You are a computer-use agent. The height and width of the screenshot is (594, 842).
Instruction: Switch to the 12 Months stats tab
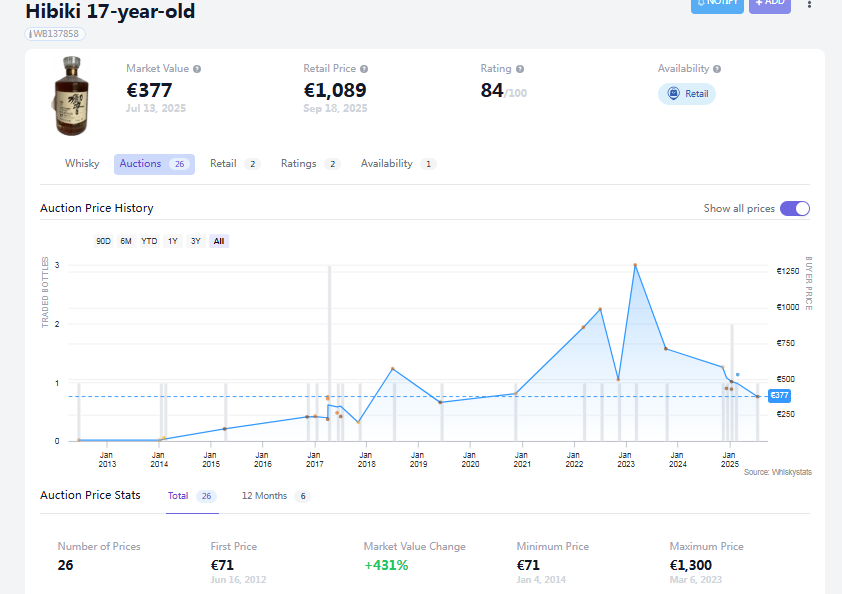pyautogui.click(x=276, y=496)
